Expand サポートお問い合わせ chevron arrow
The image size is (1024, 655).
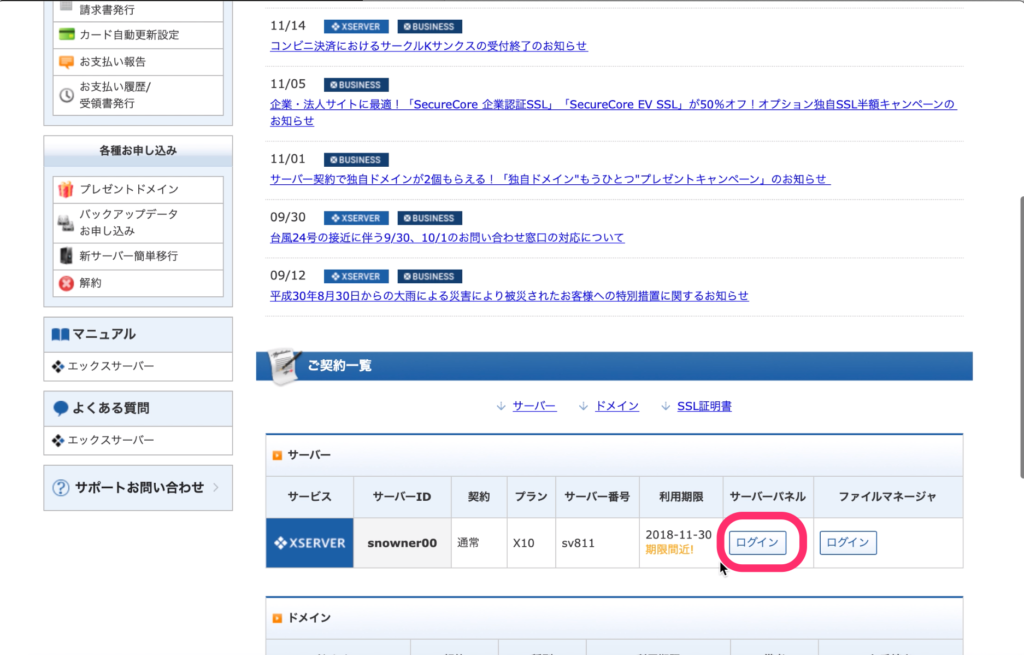point(216,488)
